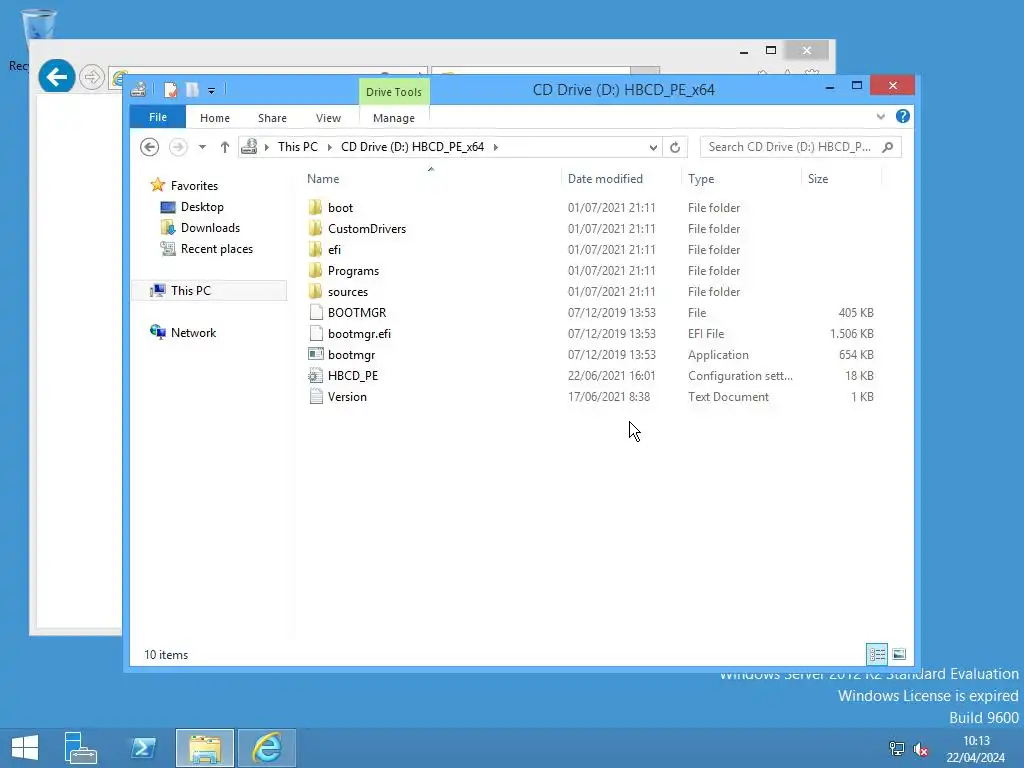Viewport: 1024px width, 768px height.
Task: Launch PowerShell from the taskbar
Action: (x=143, y=748)
